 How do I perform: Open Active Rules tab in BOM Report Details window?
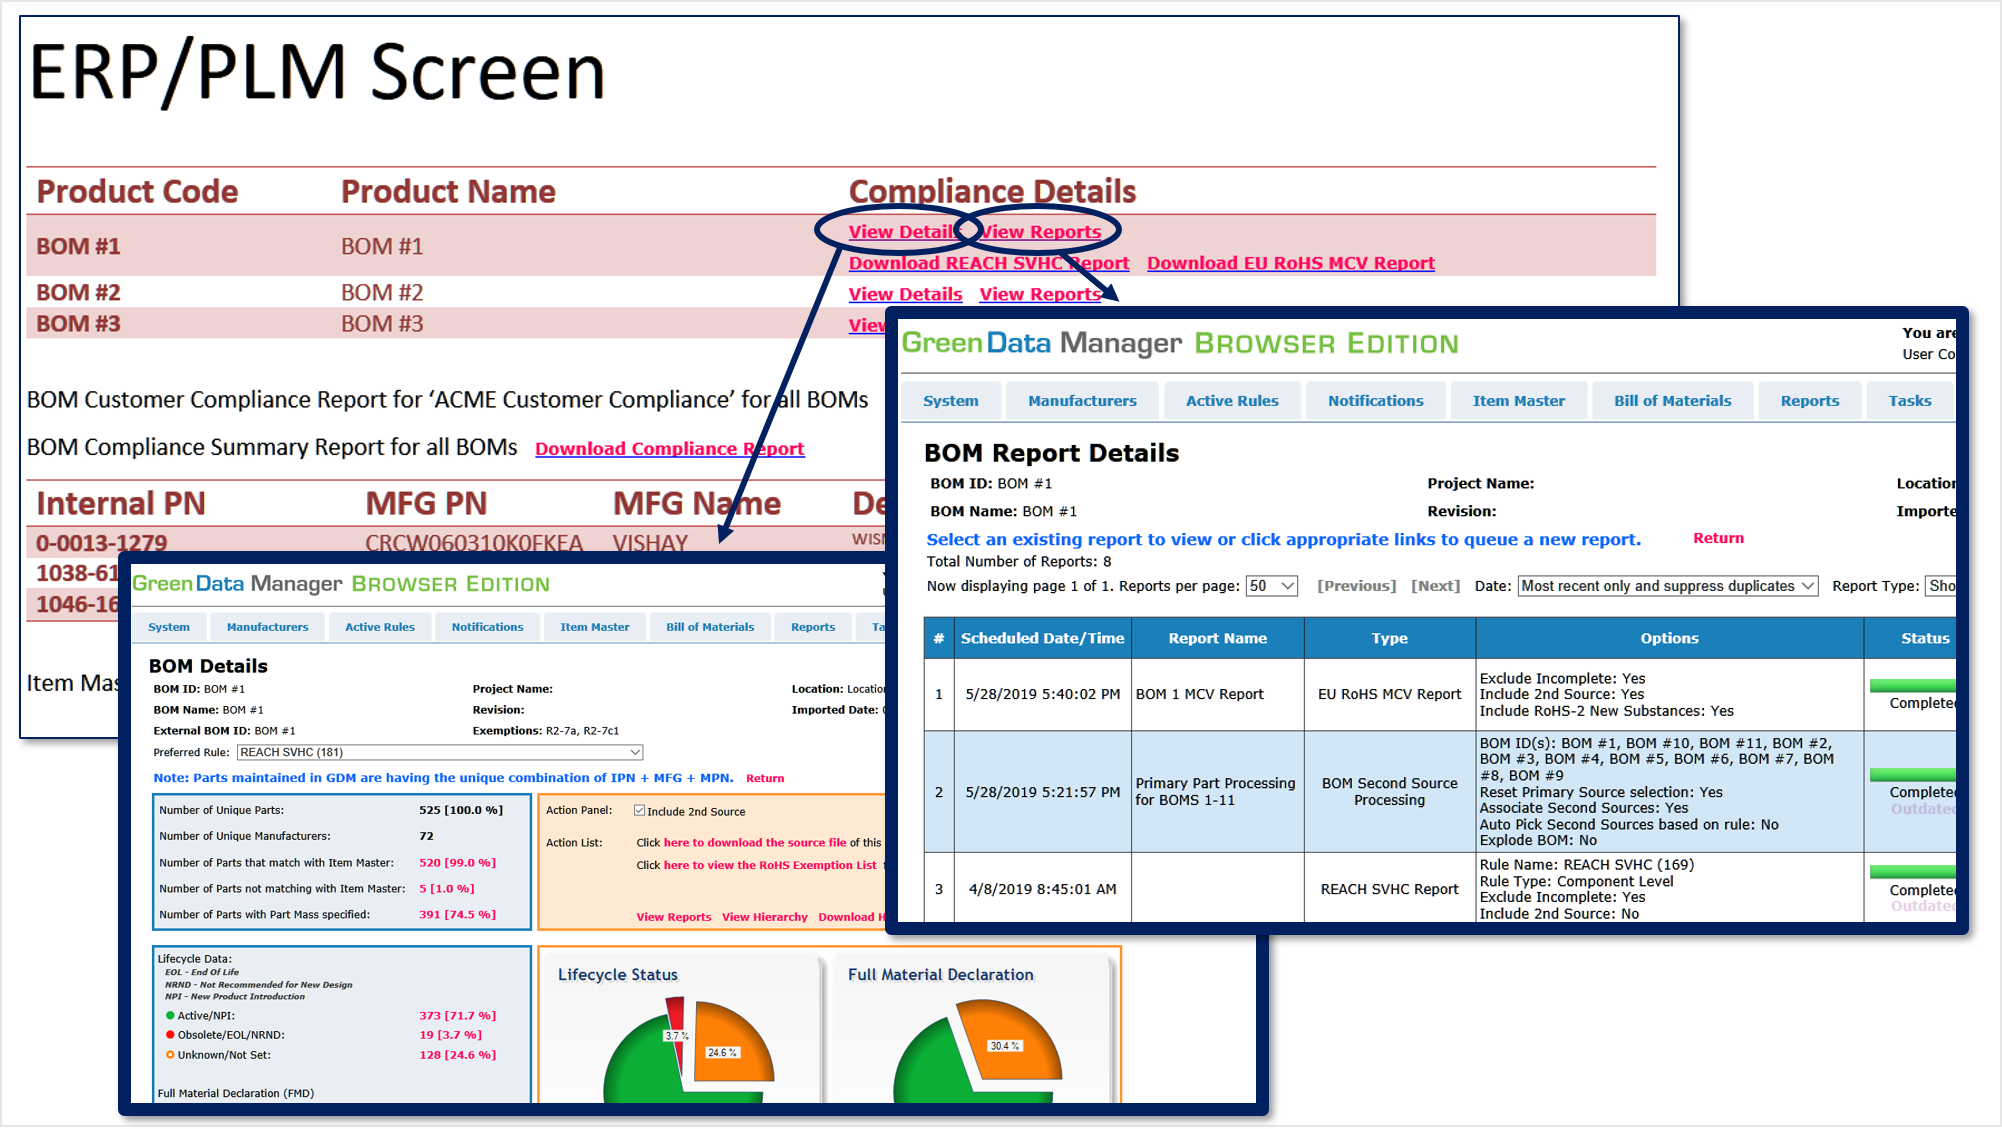pyautogui.click(x=1232, y=401)
